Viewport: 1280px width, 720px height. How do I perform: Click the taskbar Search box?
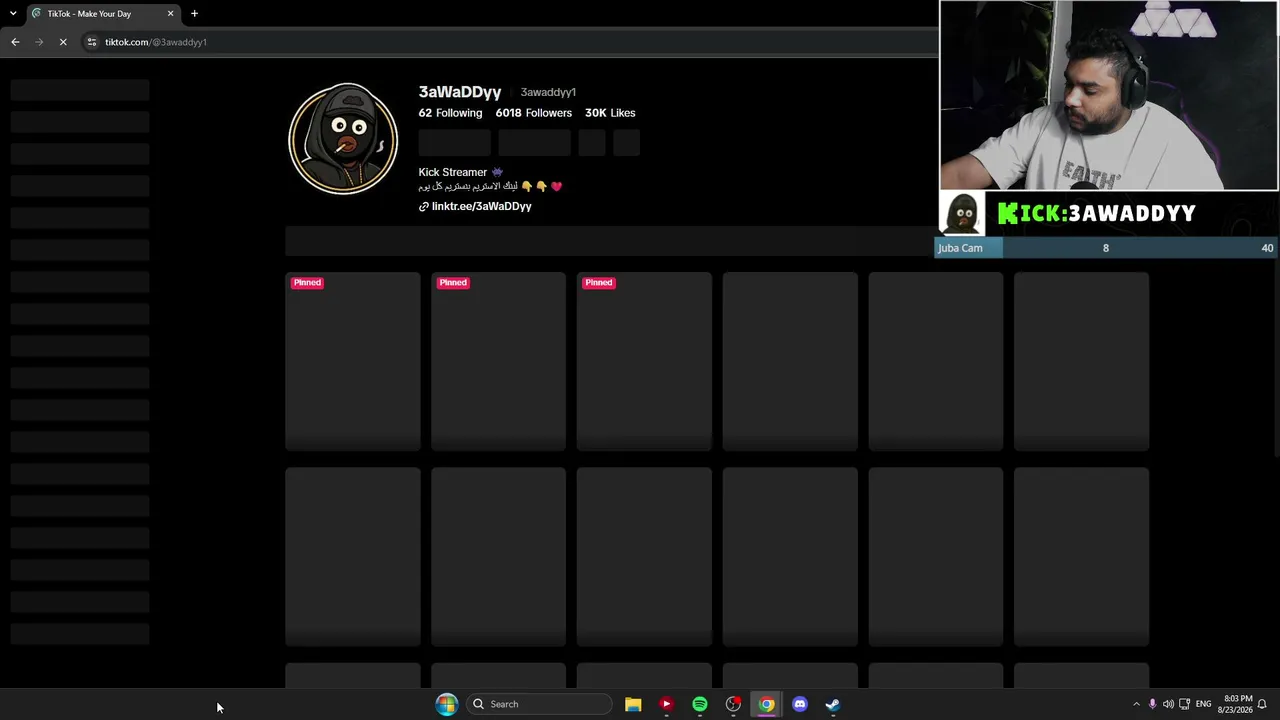pyautogui.click(x=539, y=704)
